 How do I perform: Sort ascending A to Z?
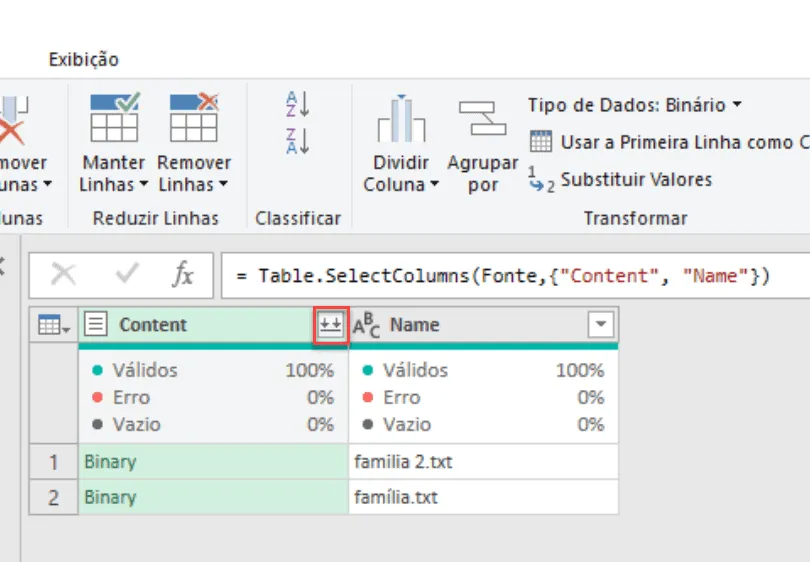298,104
